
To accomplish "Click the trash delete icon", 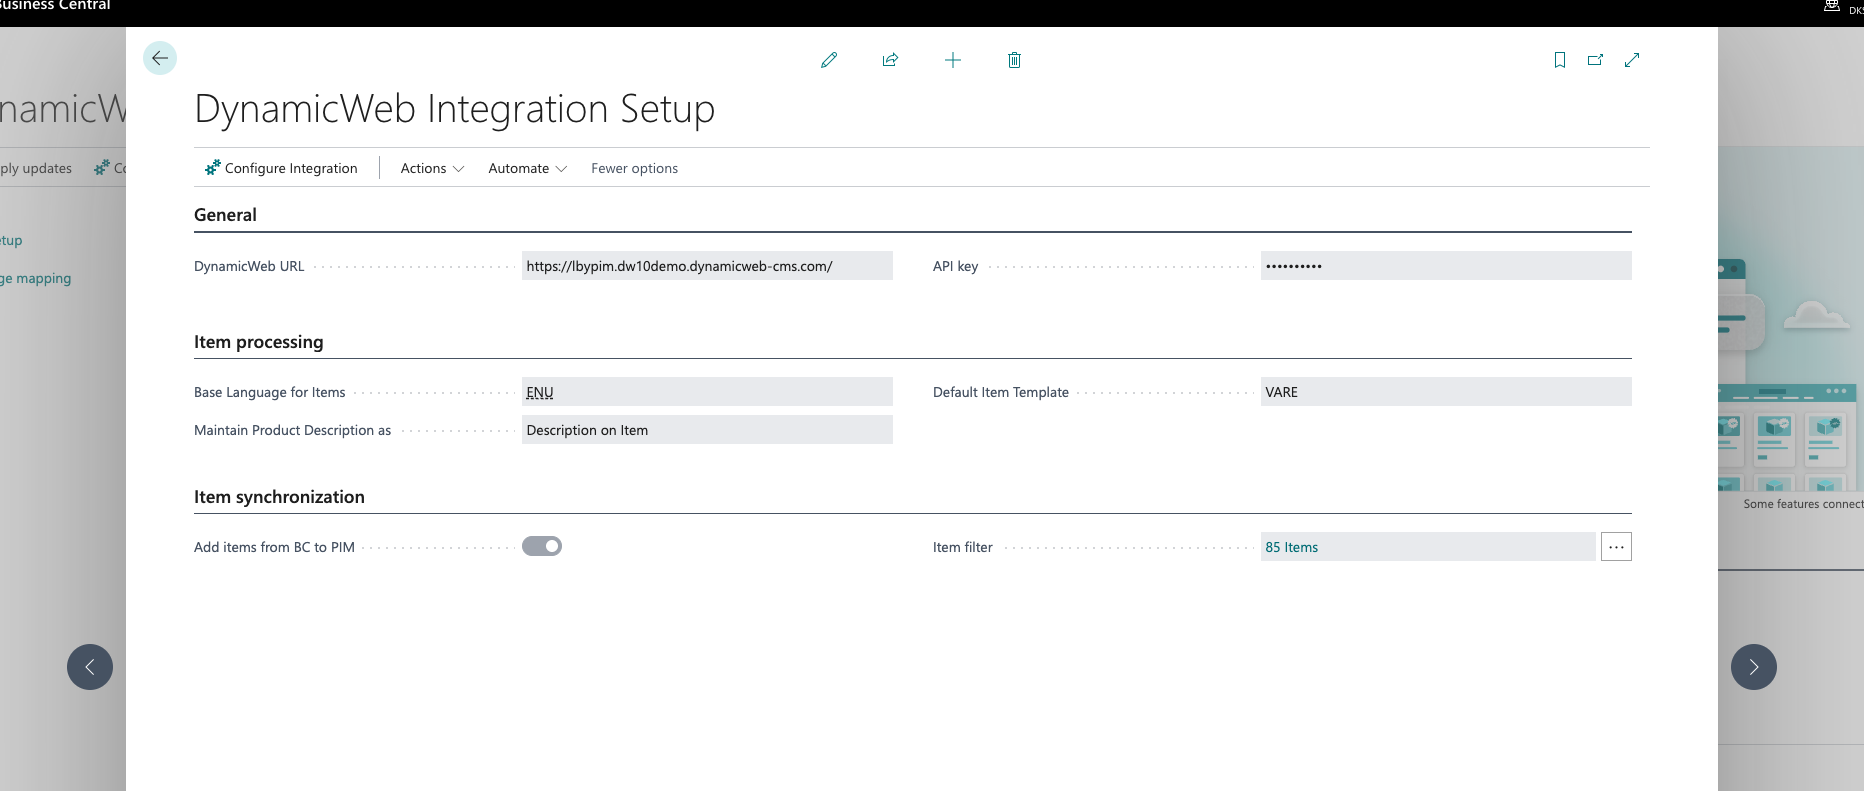I will 1014,60.
